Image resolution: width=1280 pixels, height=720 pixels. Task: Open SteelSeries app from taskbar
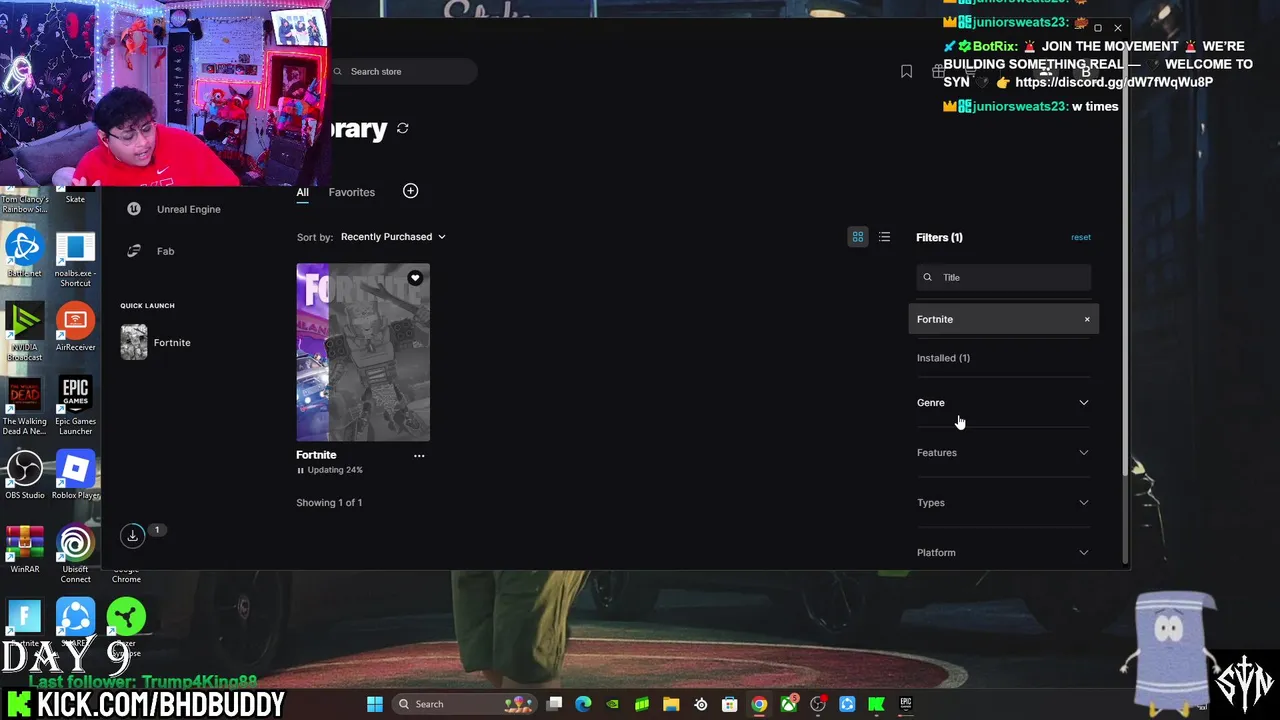pyautogui.click(x=700, y=704)
